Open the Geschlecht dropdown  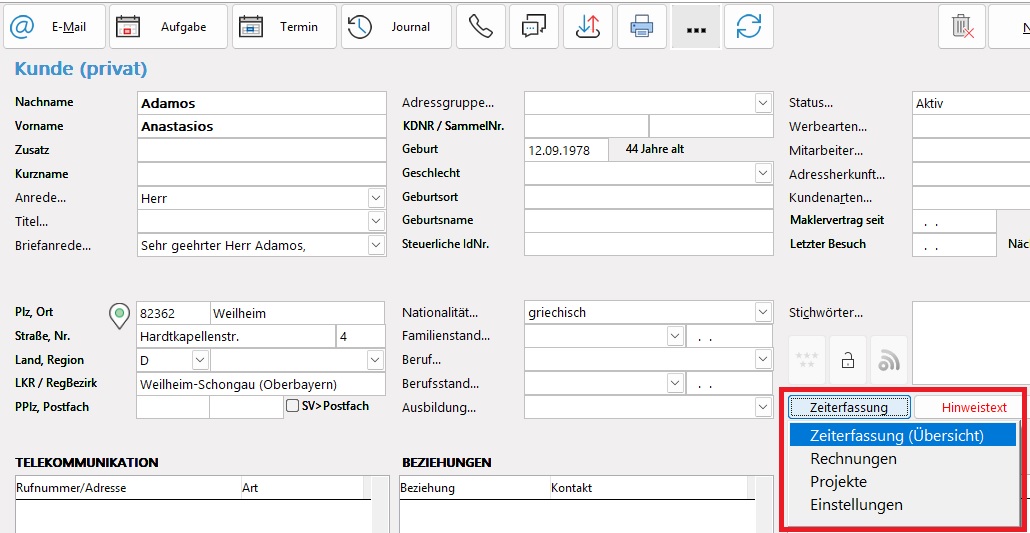[763, 174]
